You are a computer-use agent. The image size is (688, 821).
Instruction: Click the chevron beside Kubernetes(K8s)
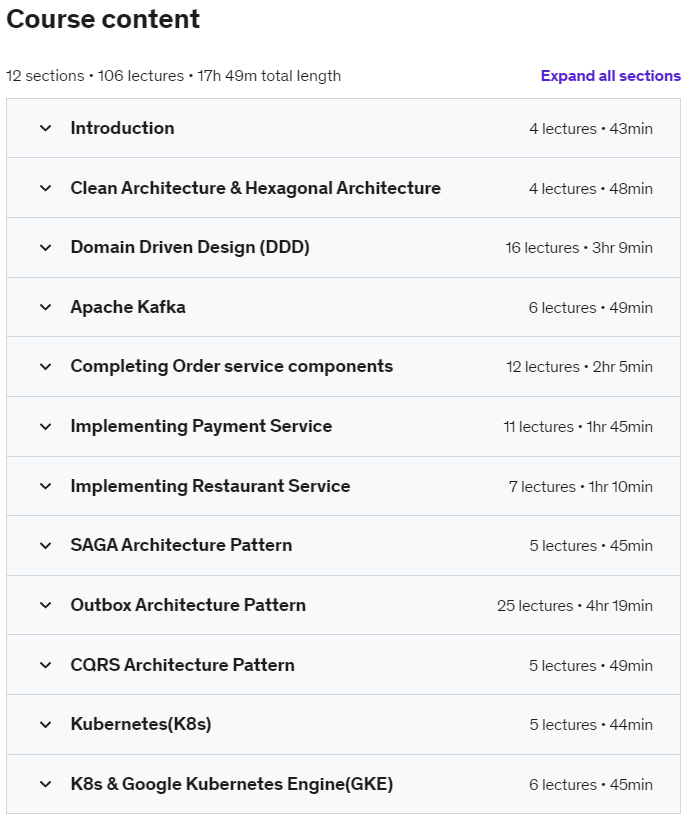coord(45,725)
